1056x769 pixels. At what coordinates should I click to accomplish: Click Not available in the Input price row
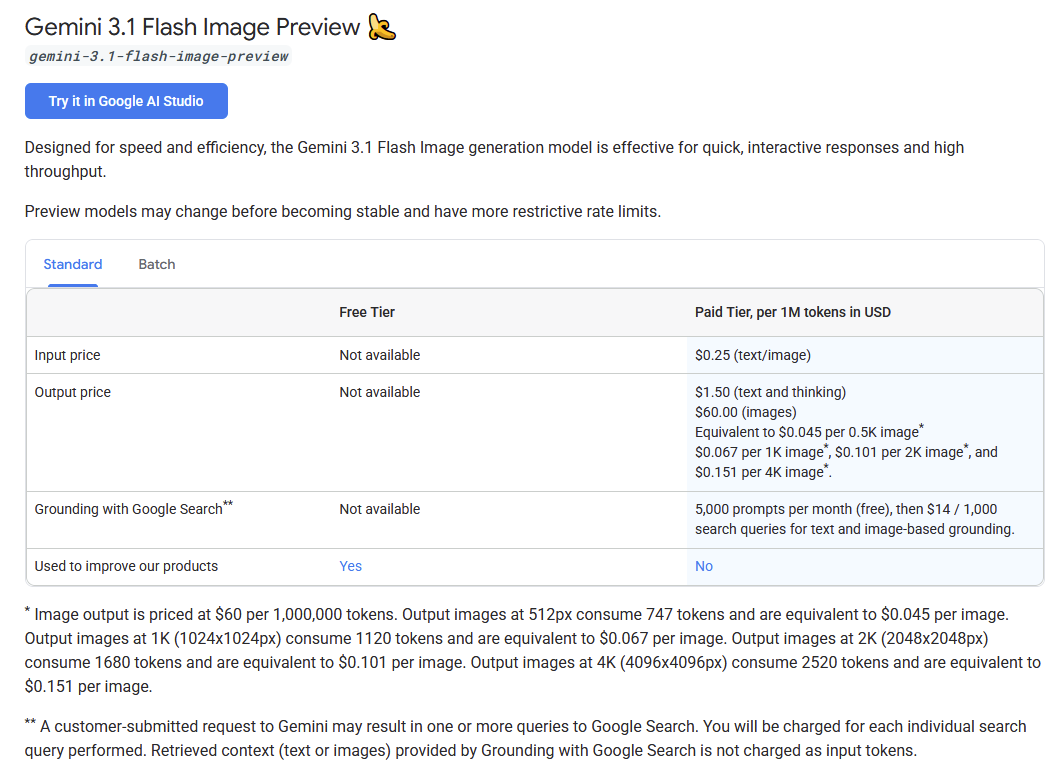pyautogui.click(x=380, y=356)
